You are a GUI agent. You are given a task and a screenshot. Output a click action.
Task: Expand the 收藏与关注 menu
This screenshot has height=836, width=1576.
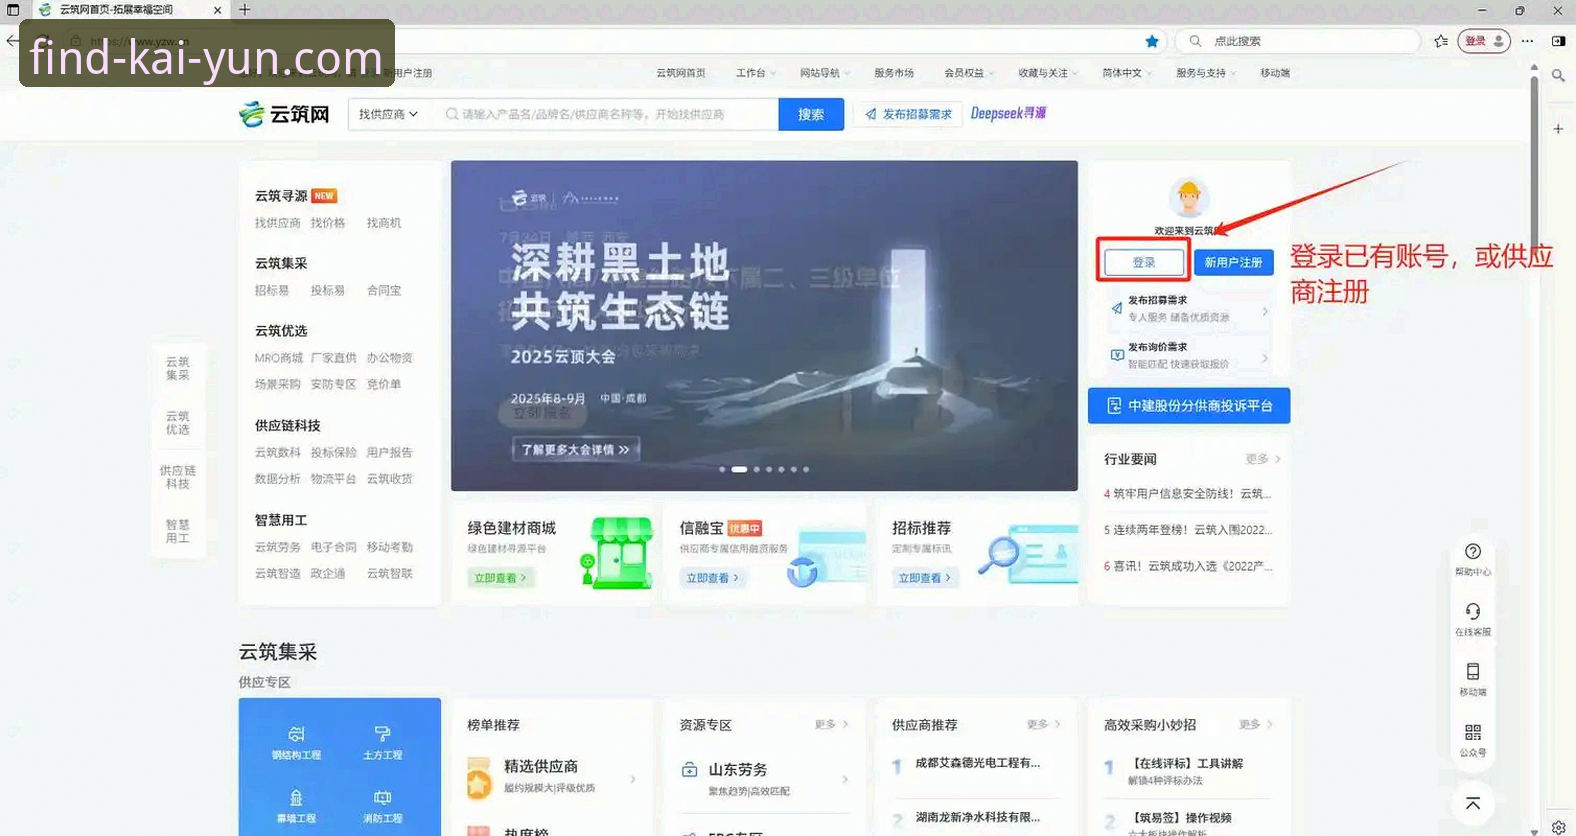[1048, 73]
